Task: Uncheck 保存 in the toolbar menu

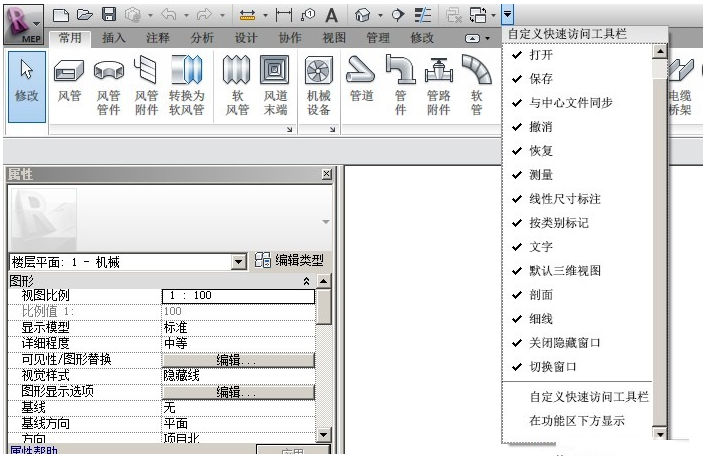Action: (578, 79)
